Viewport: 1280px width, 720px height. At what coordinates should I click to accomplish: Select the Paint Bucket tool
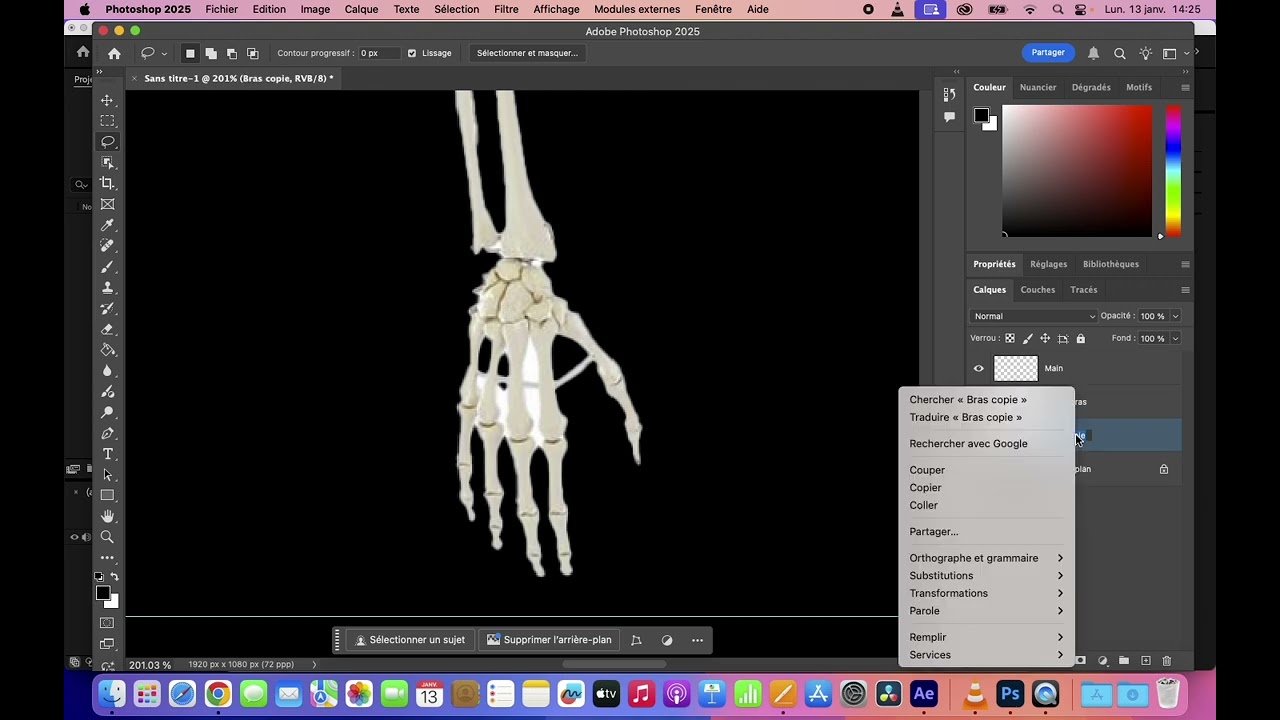(x=107, y=350)
